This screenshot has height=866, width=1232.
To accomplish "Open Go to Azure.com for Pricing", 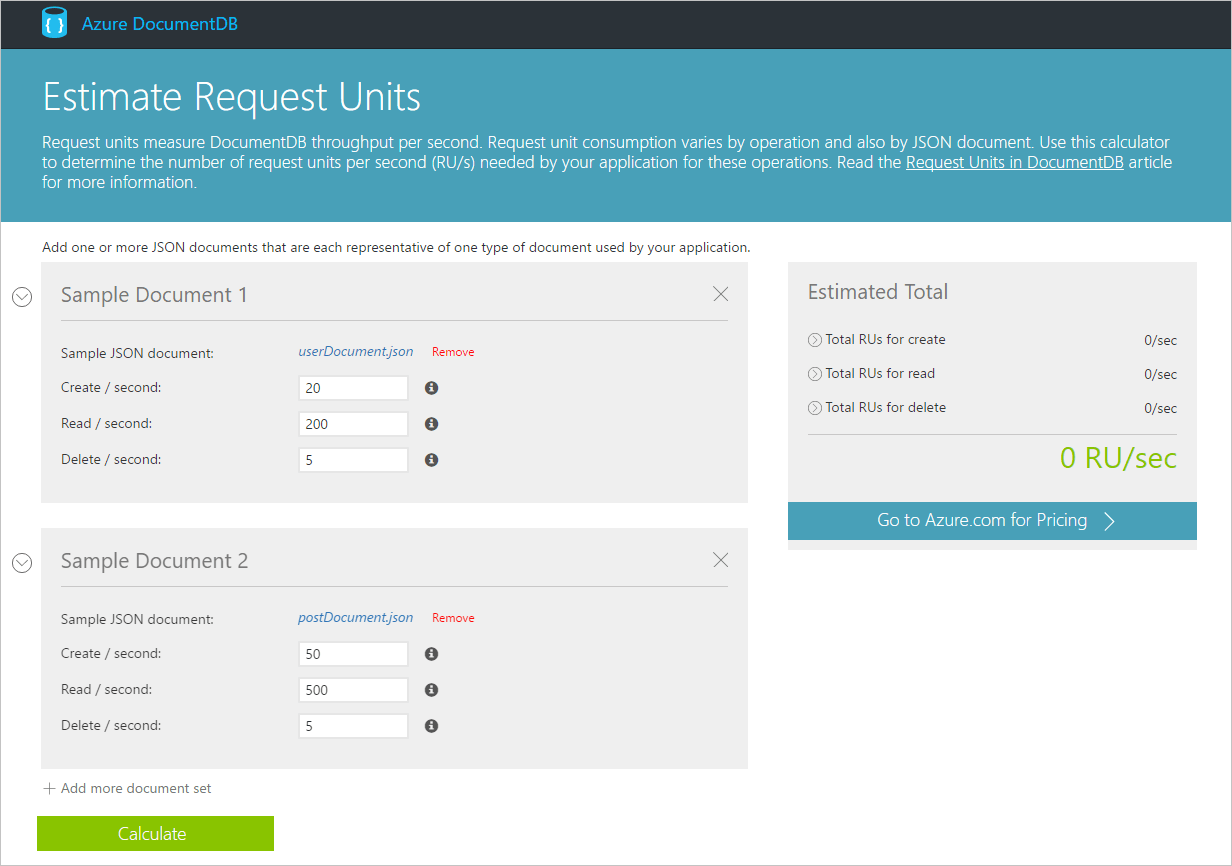I will (x=991, y=520).
